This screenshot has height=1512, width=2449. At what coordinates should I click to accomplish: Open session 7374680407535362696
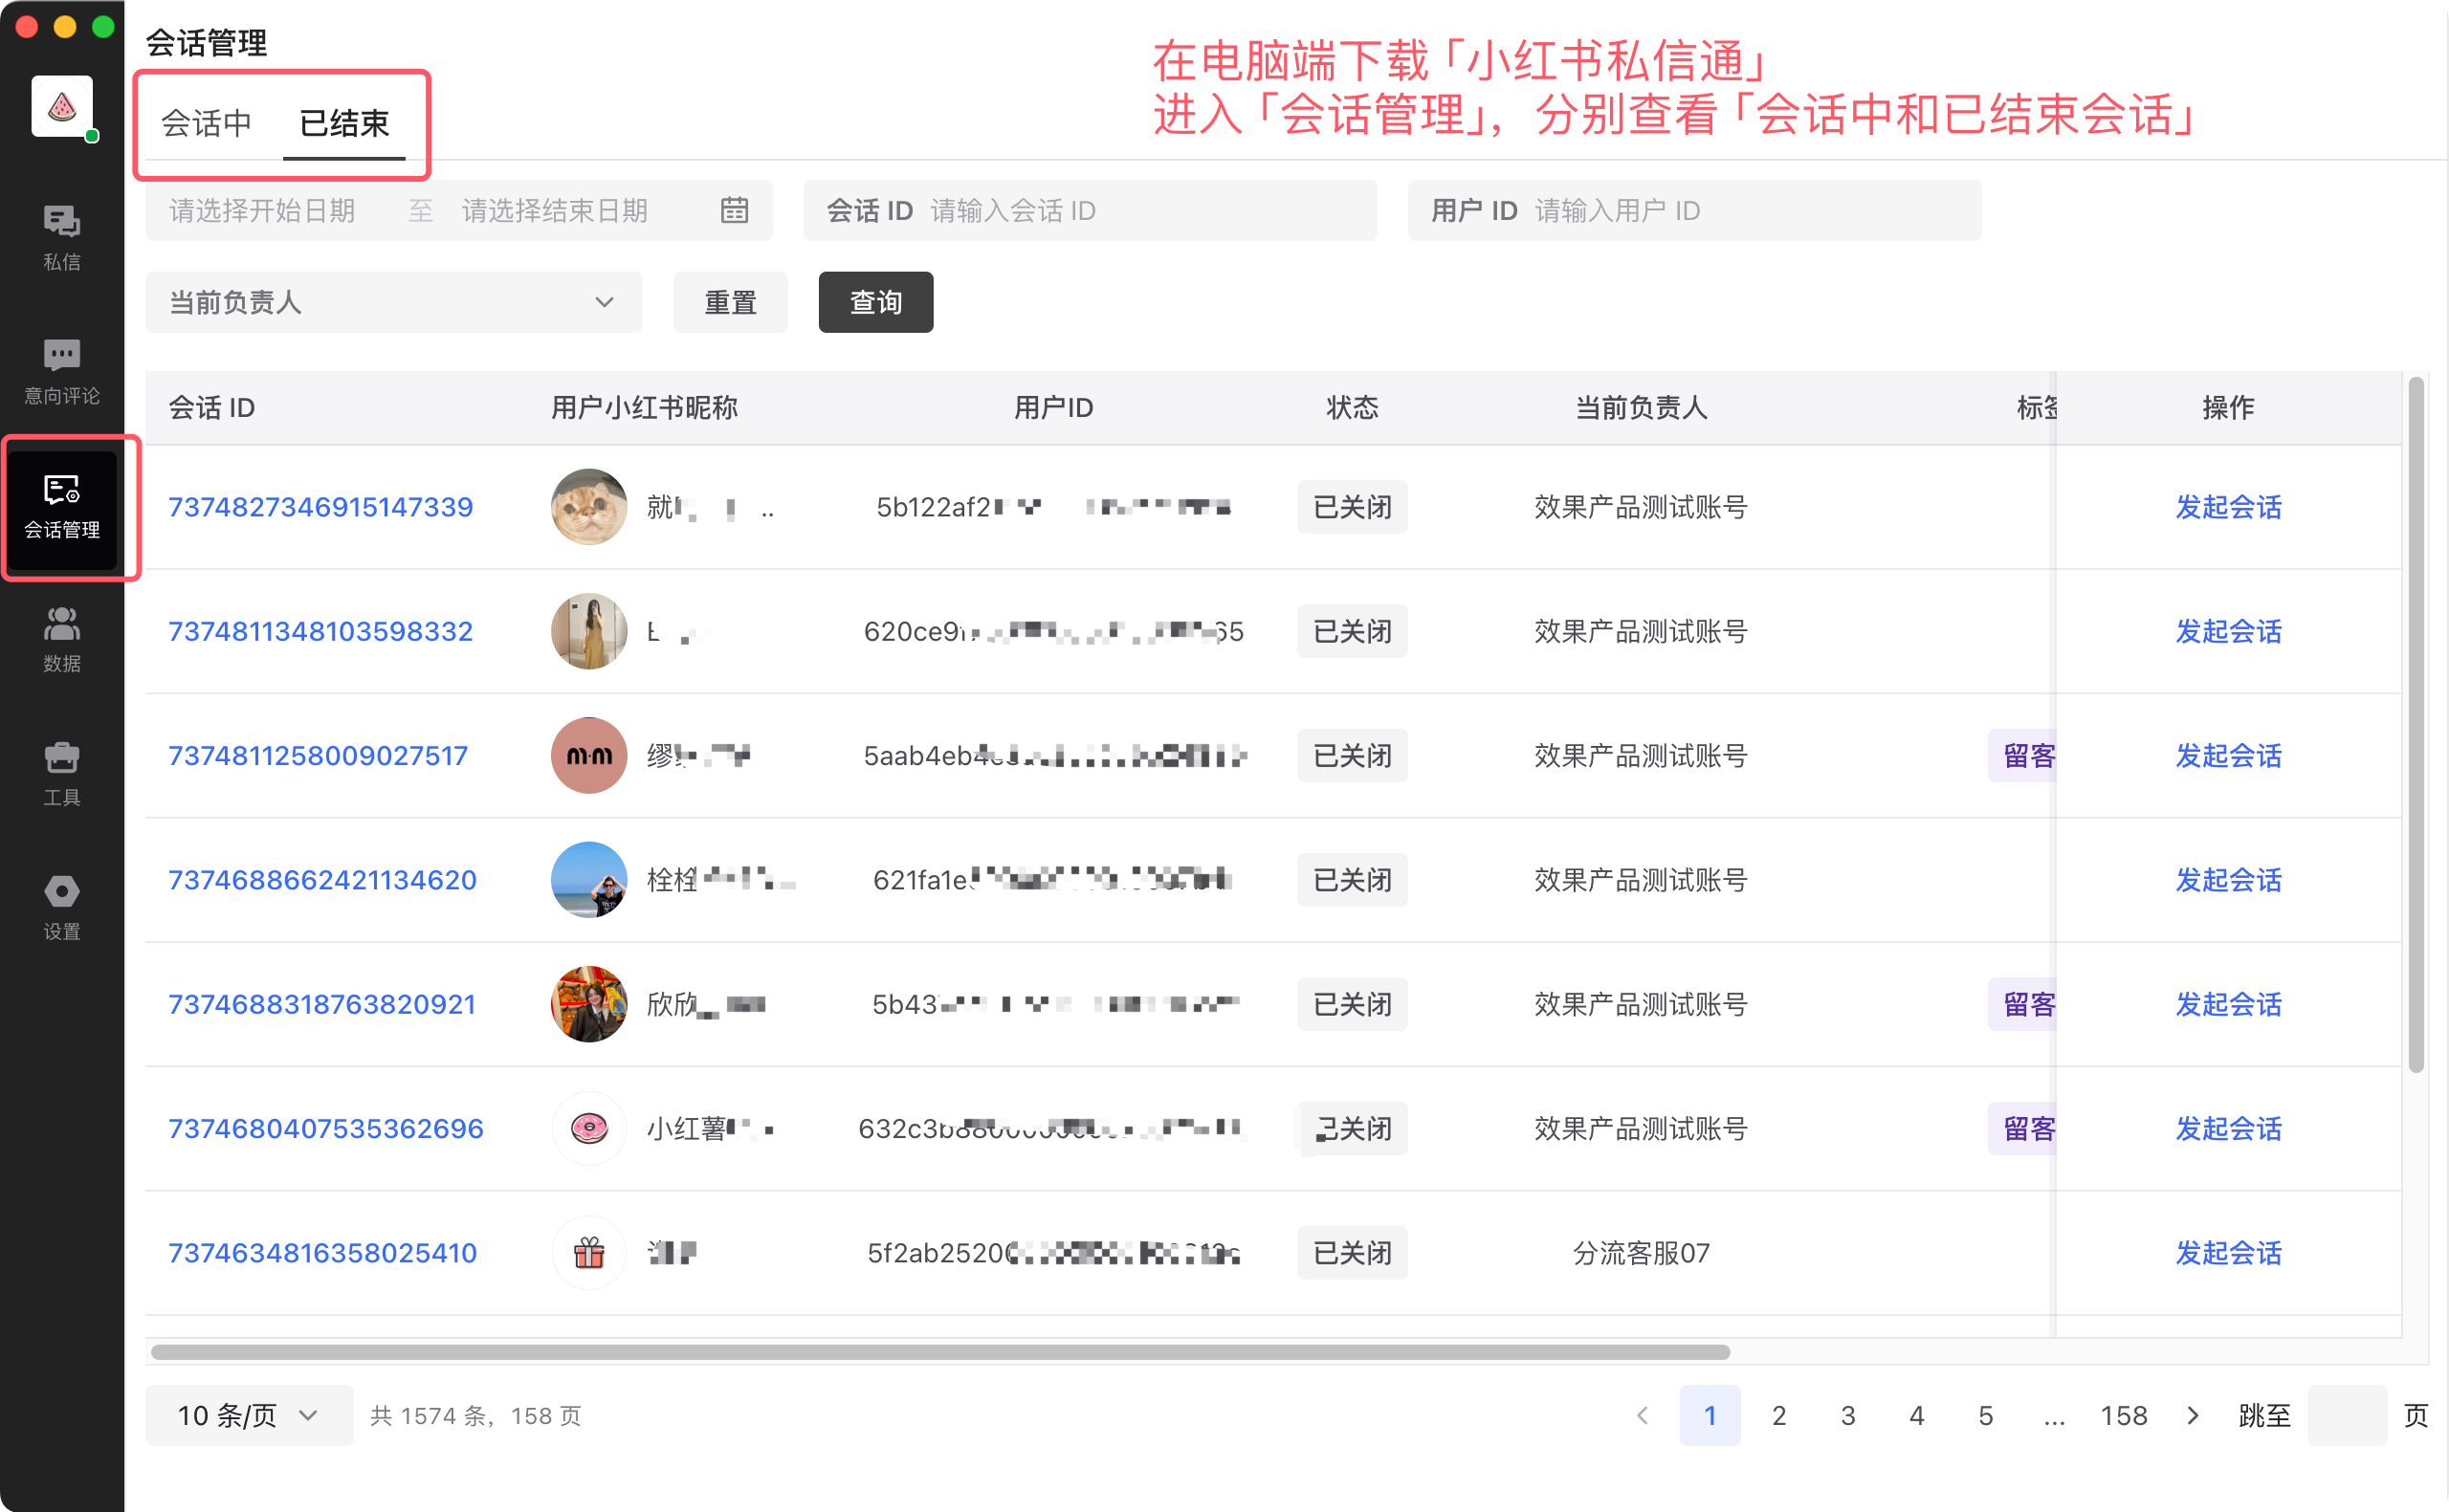326,1128
